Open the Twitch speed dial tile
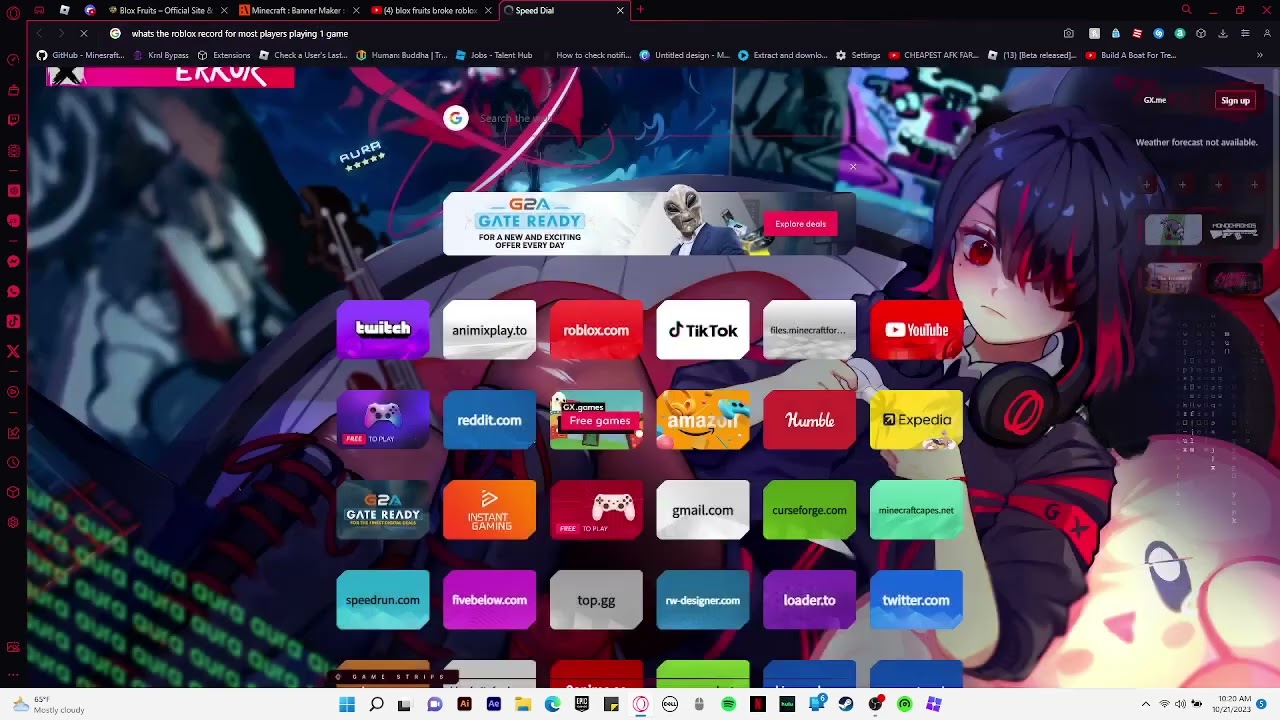Image resolution: width=1280 pixels, height=720 pixels. tap(383, 330)
